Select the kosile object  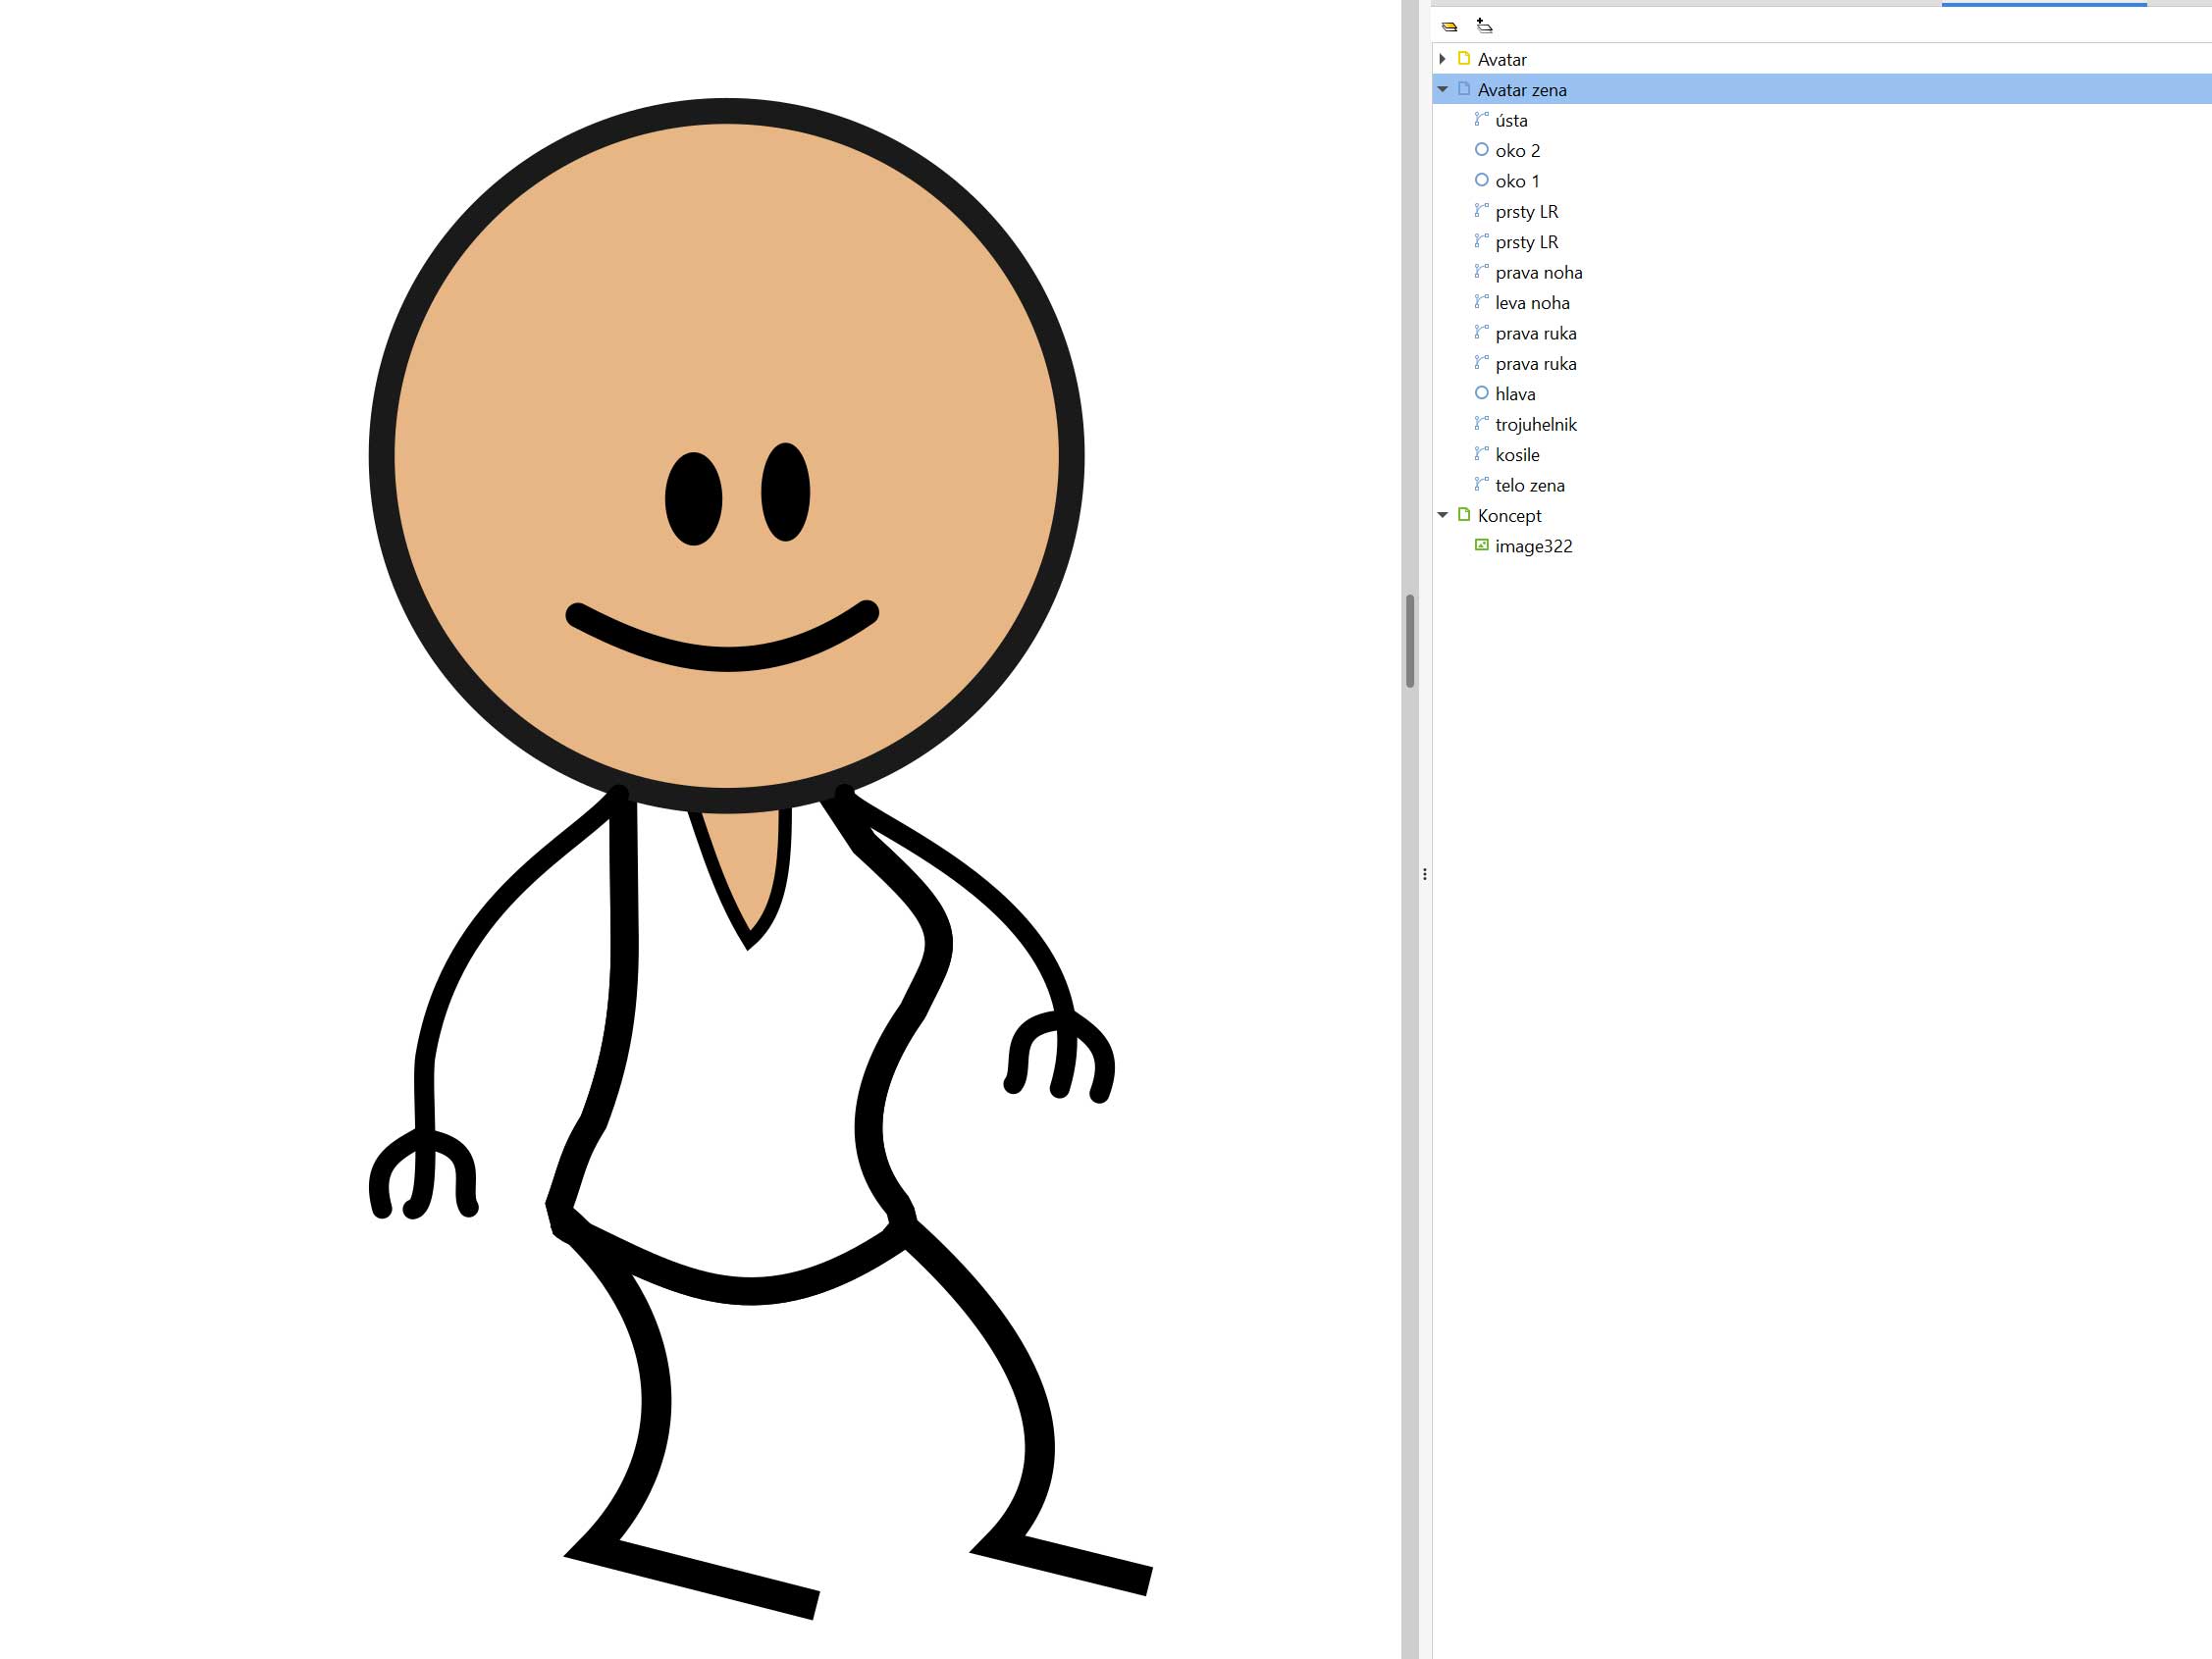click(x=1517, y=455)
